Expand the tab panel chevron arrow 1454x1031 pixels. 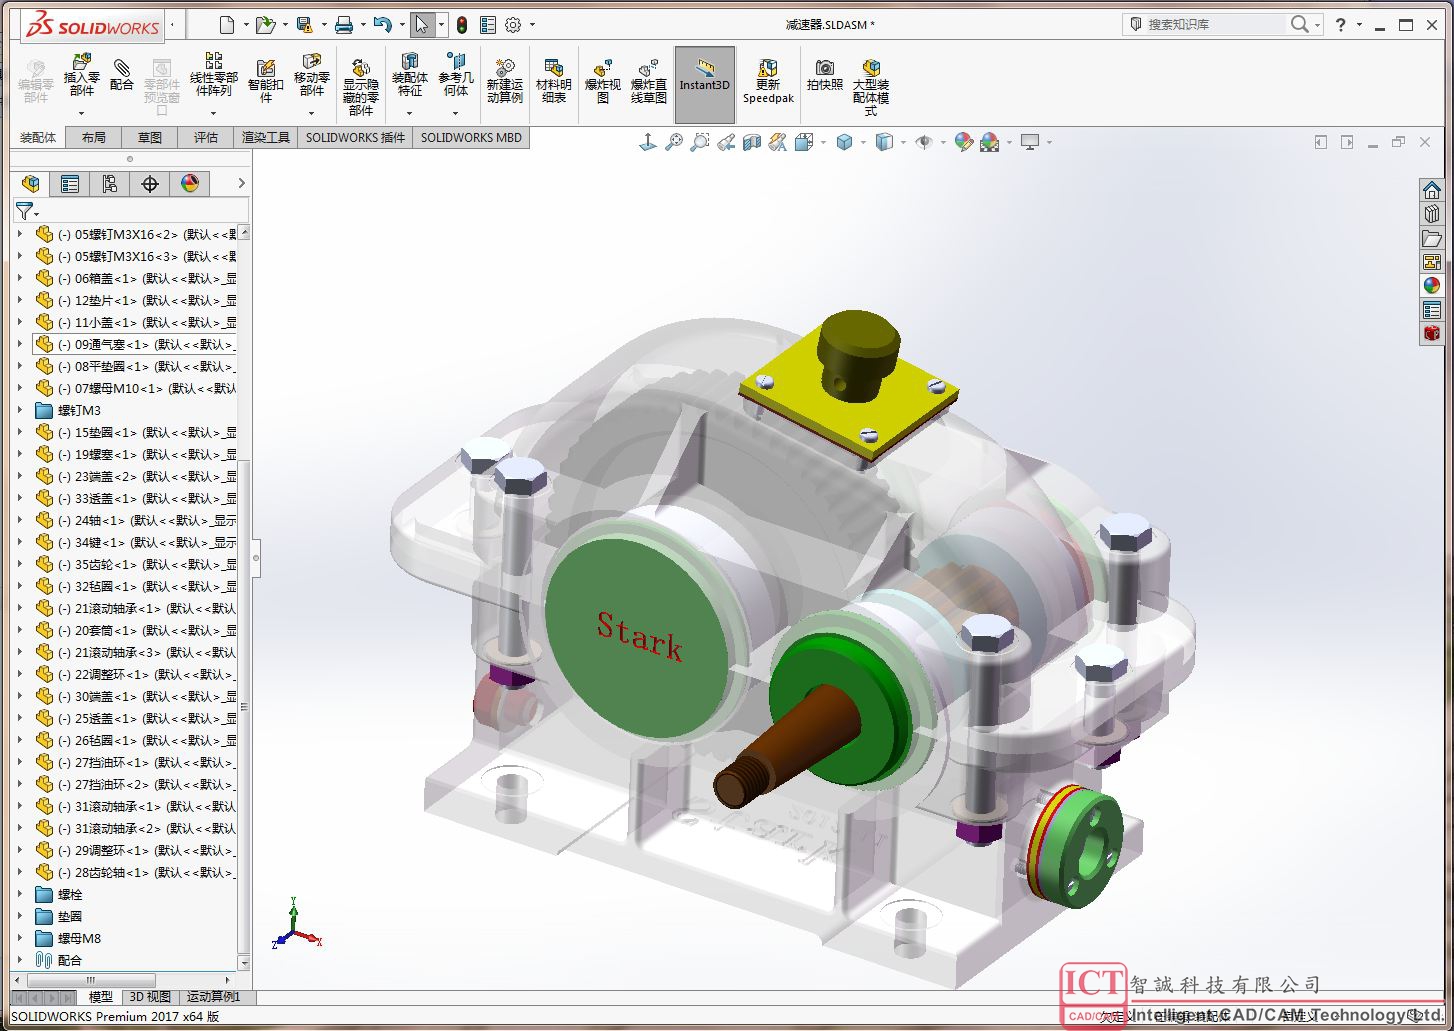[x=241, y=184]
